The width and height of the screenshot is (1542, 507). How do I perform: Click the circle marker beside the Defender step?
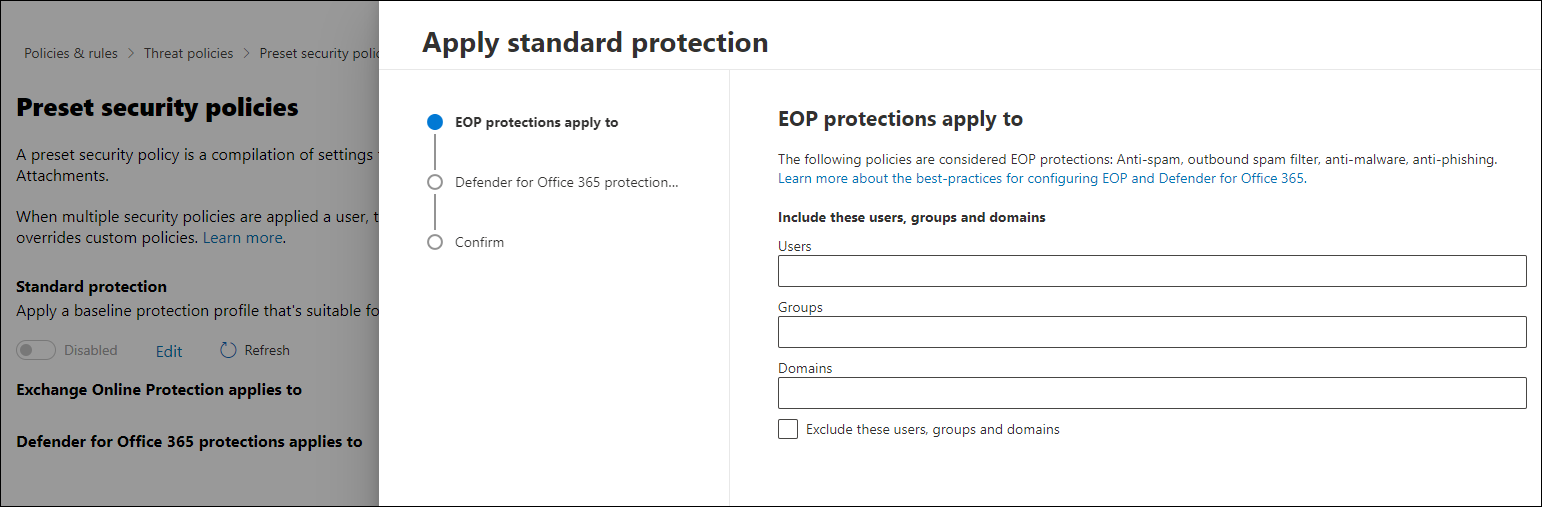[434, 182]
